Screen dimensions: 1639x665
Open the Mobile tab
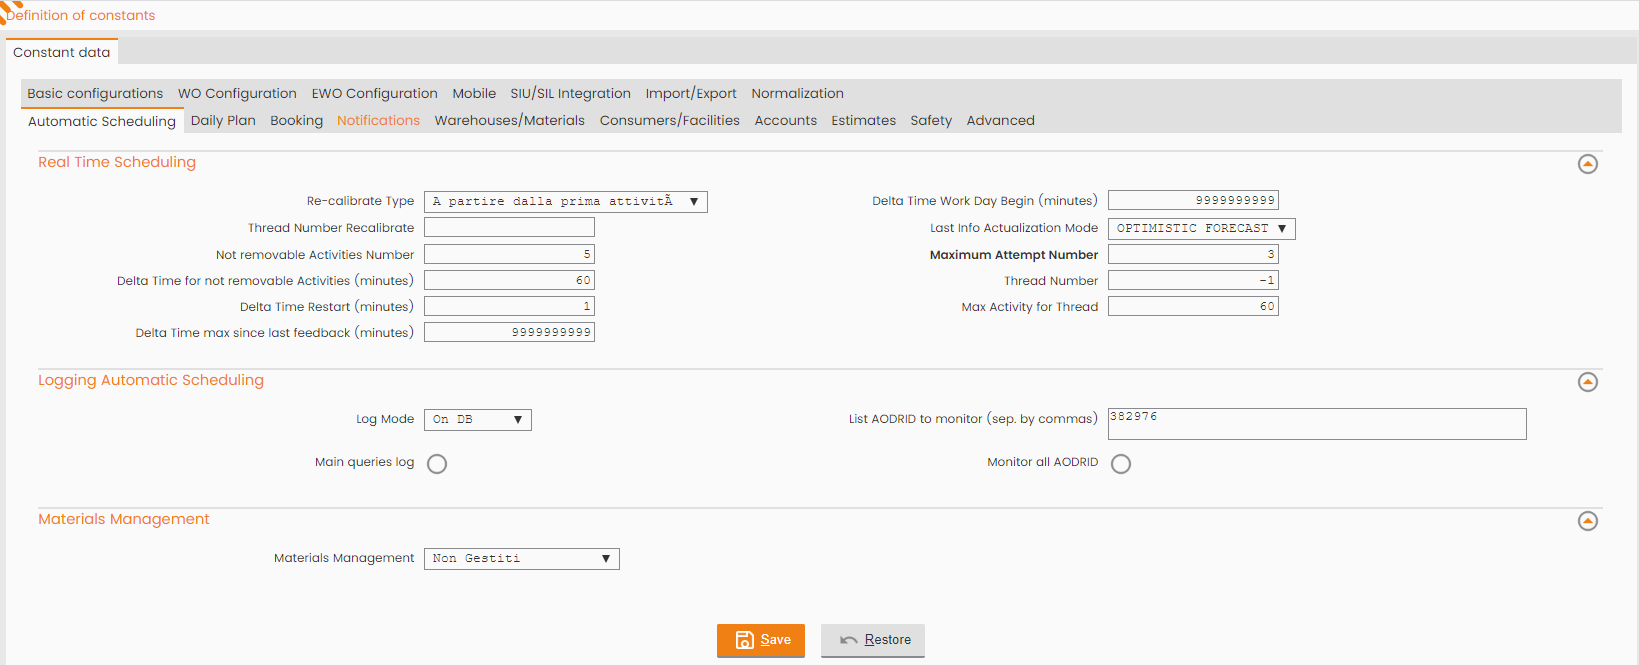click(x=474, y=93)
